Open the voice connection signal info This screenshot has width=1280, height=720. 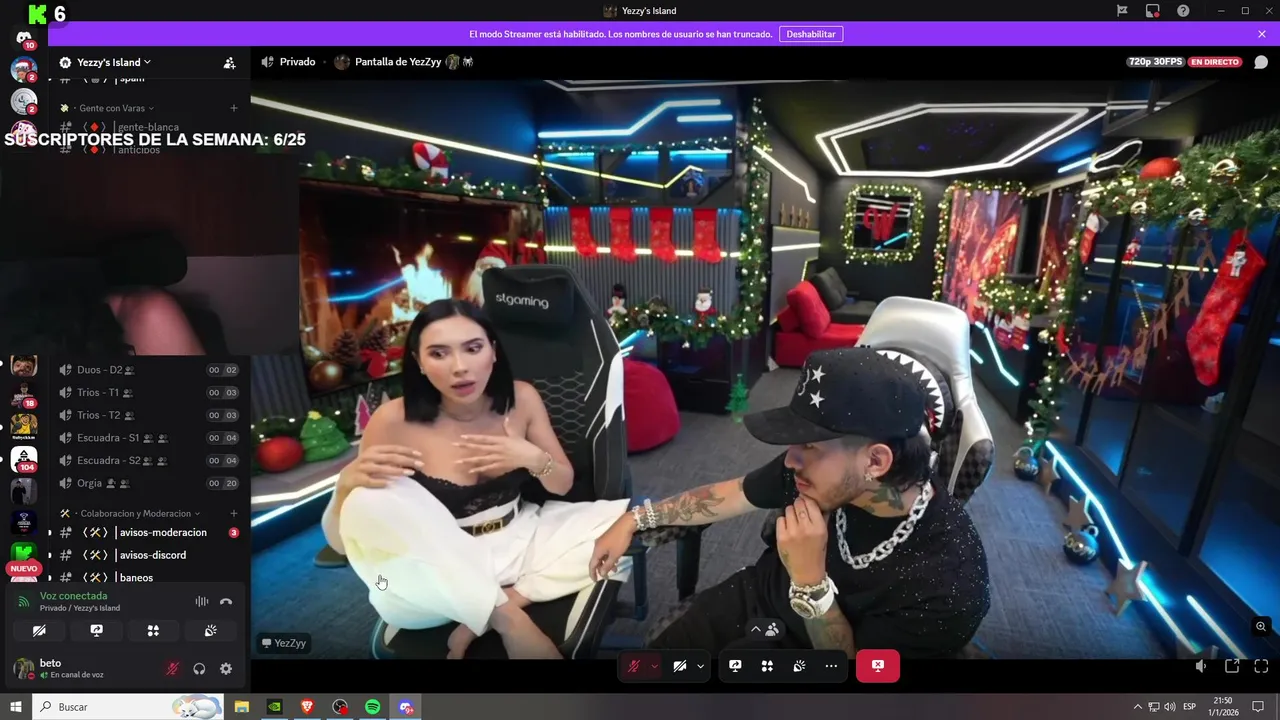pyautogui.click(x=24, y=601)
